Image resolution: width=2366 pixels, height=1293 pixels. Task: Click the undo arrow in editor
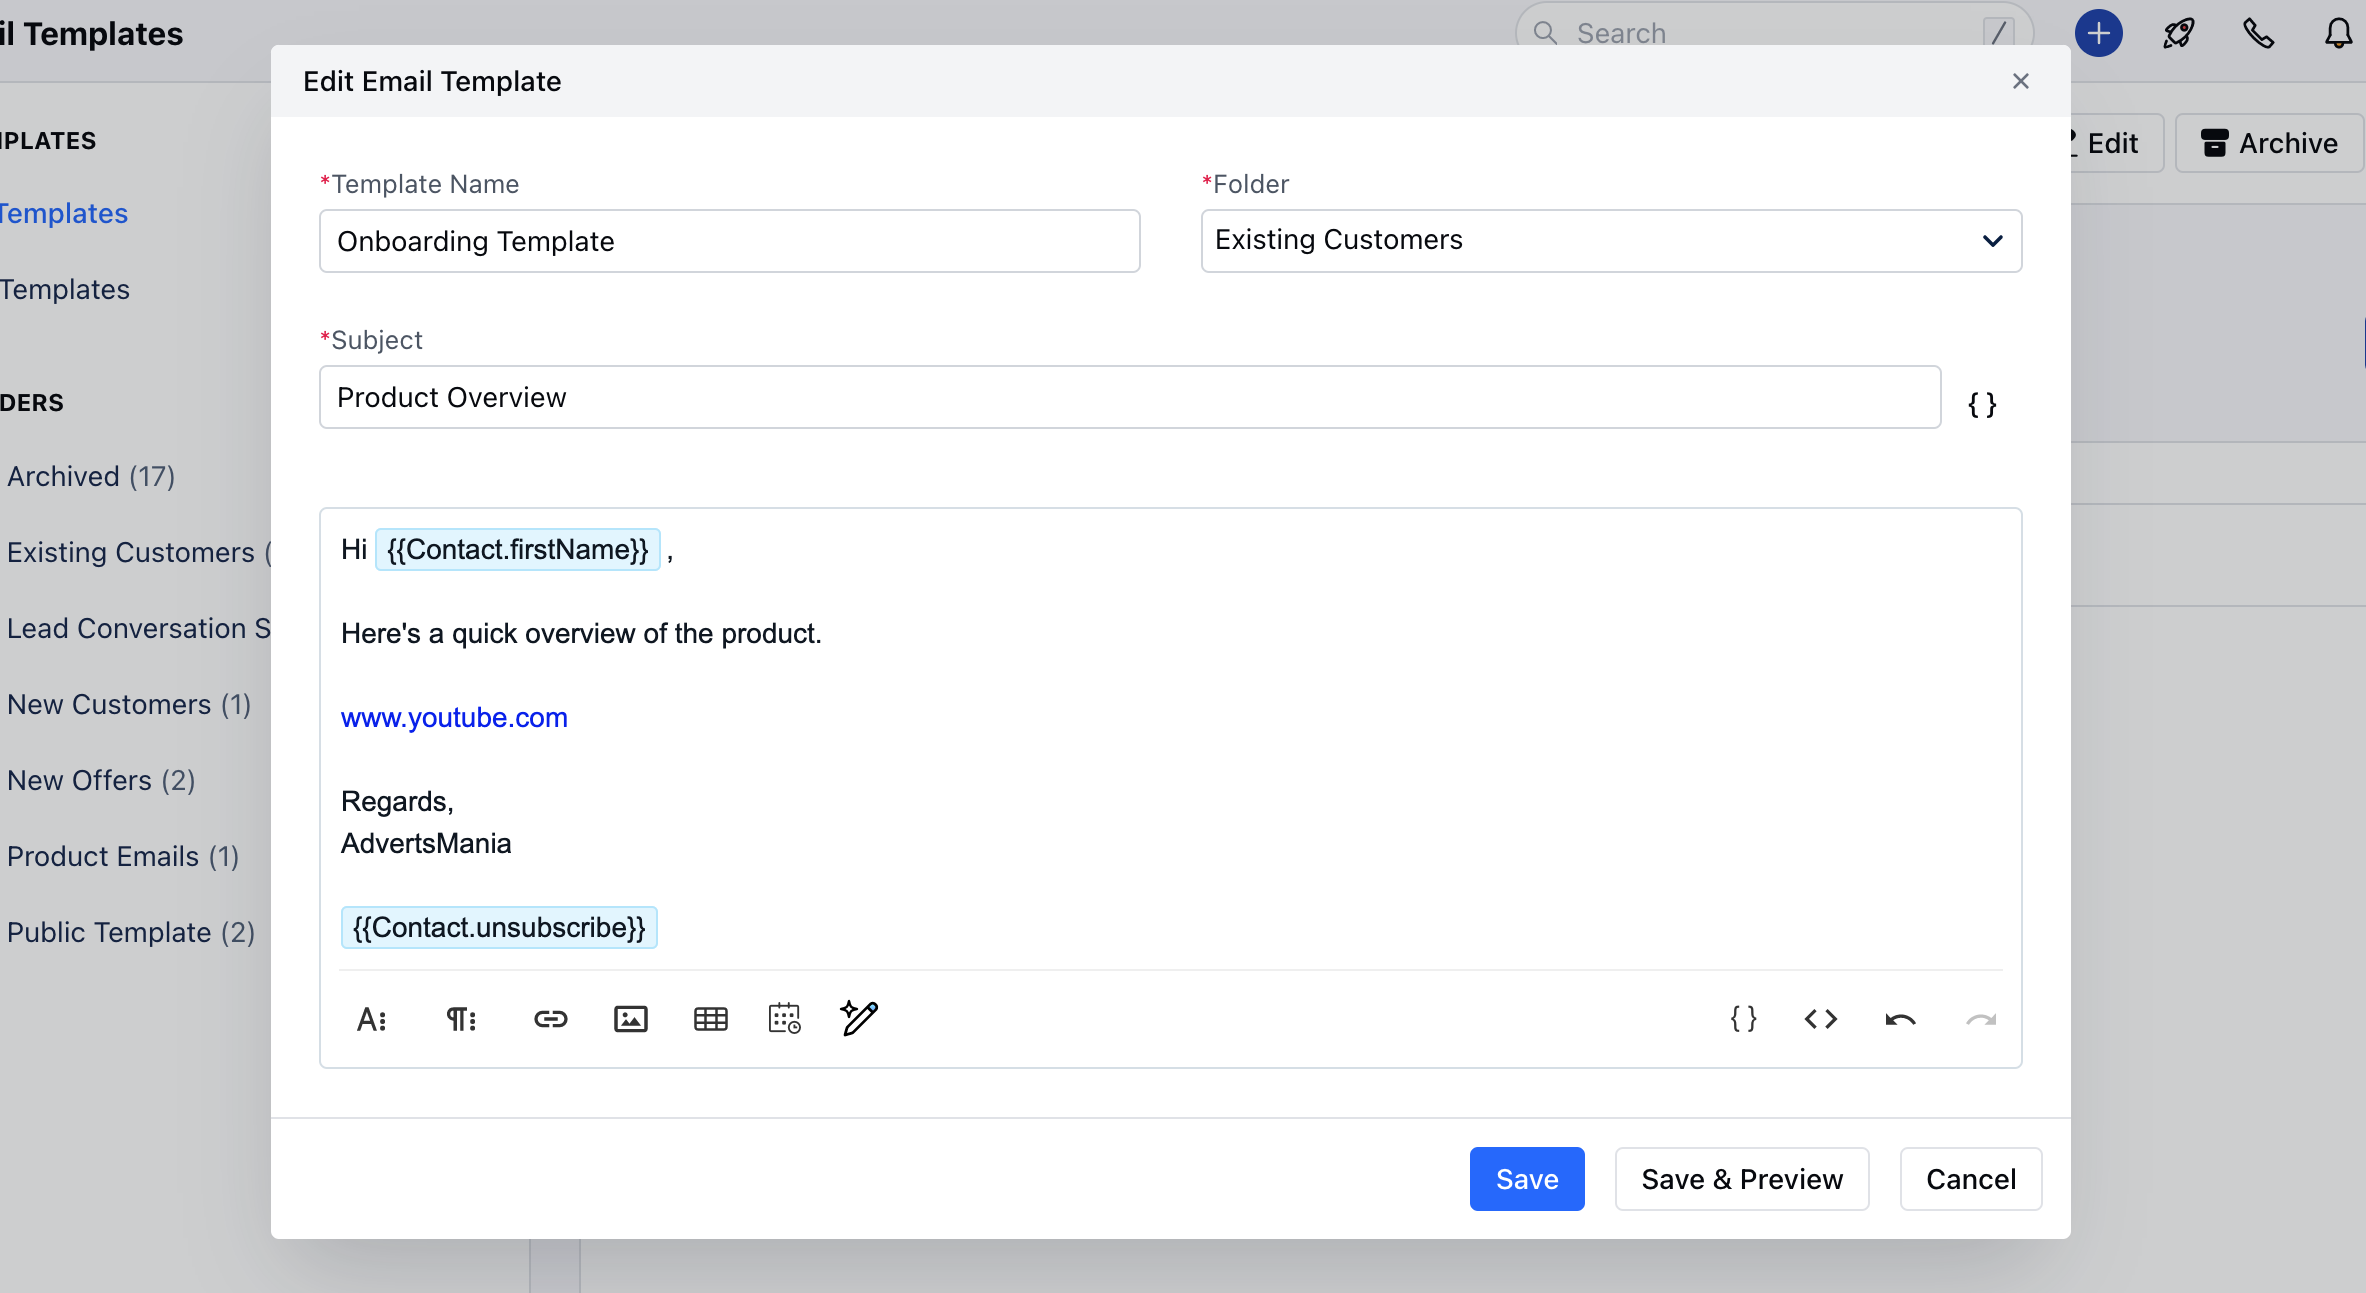(1900, 1019)
